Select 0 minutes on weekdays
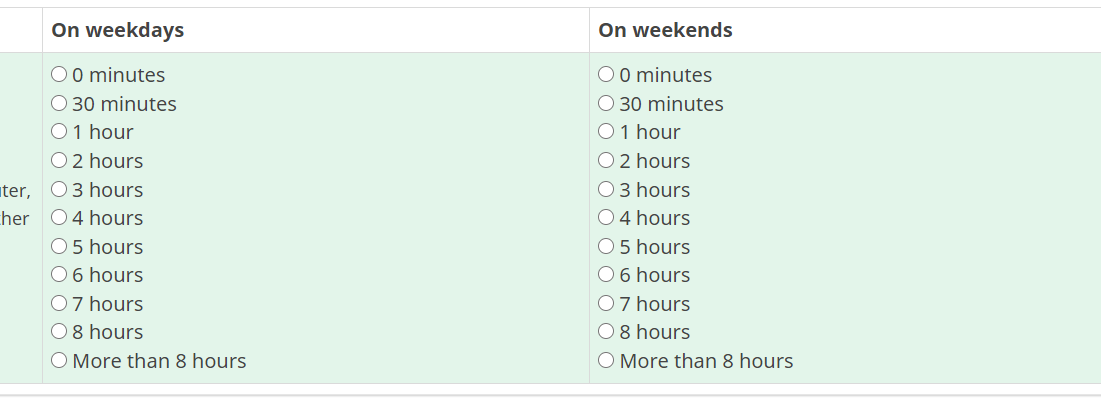 point(59,75)
